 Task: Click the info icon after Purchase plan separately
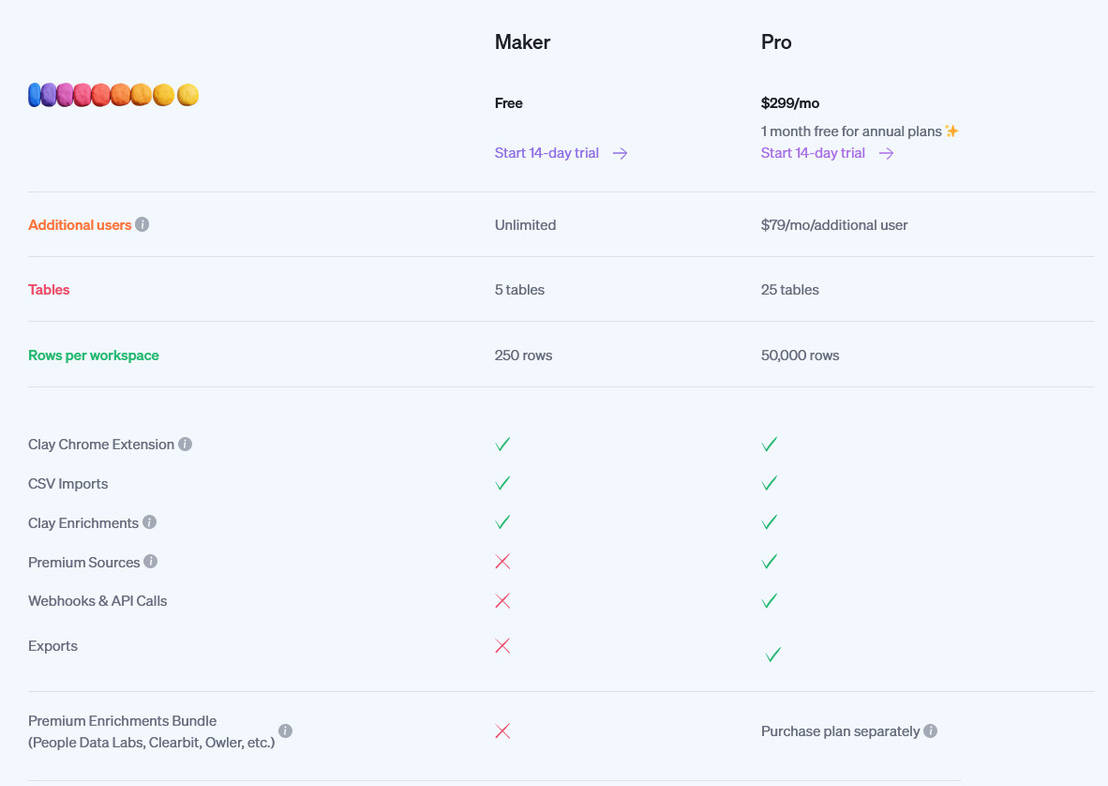click(x=930, y=731)
